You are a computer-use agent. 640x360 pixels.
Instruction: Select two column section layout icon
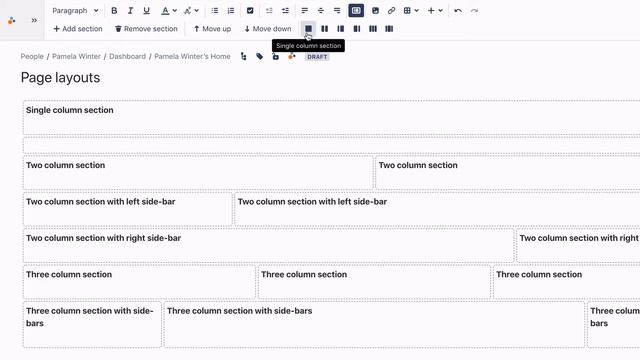pos(324,29)
